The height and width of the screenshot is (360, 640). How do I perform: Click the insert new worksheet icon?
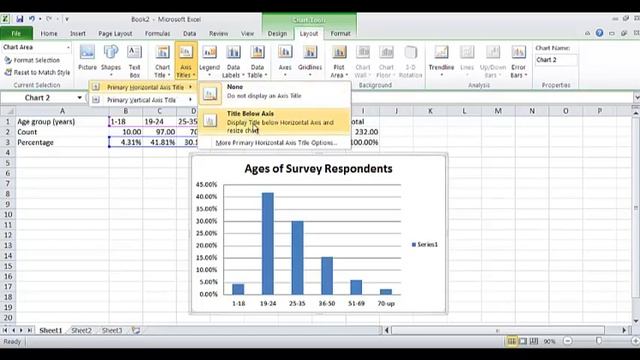(136, 330)
